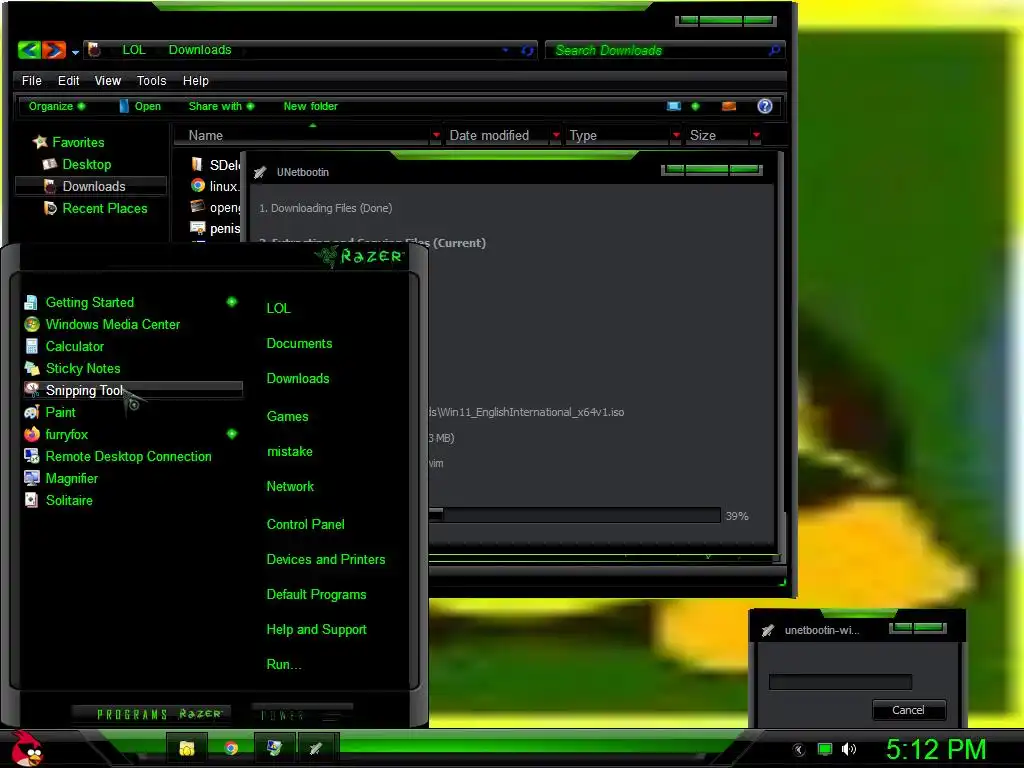Click the Open toolbar button
Viewport: 1024px width, 768px height.
[140, 106]
